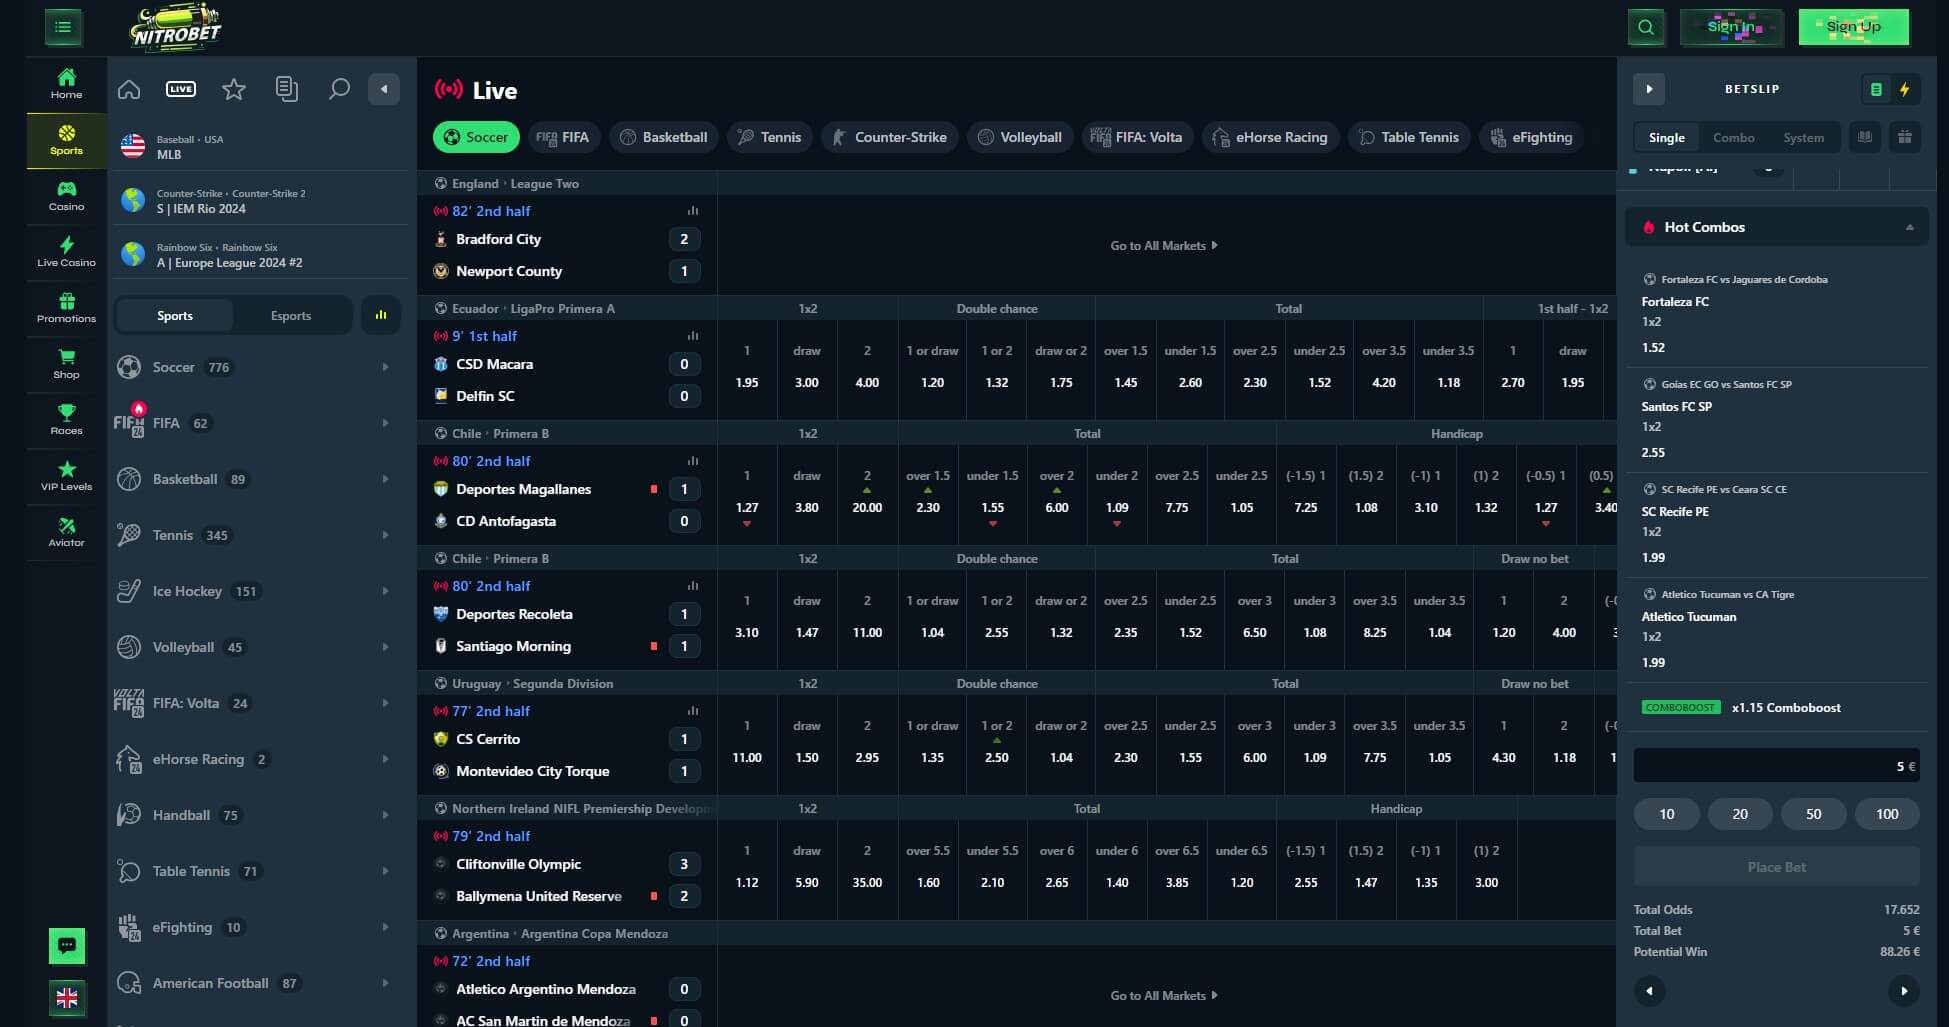This screenshot has height=1027, width=1949.
Task: Switch betslip to Single tab
Action: (x=1666, y=137)
